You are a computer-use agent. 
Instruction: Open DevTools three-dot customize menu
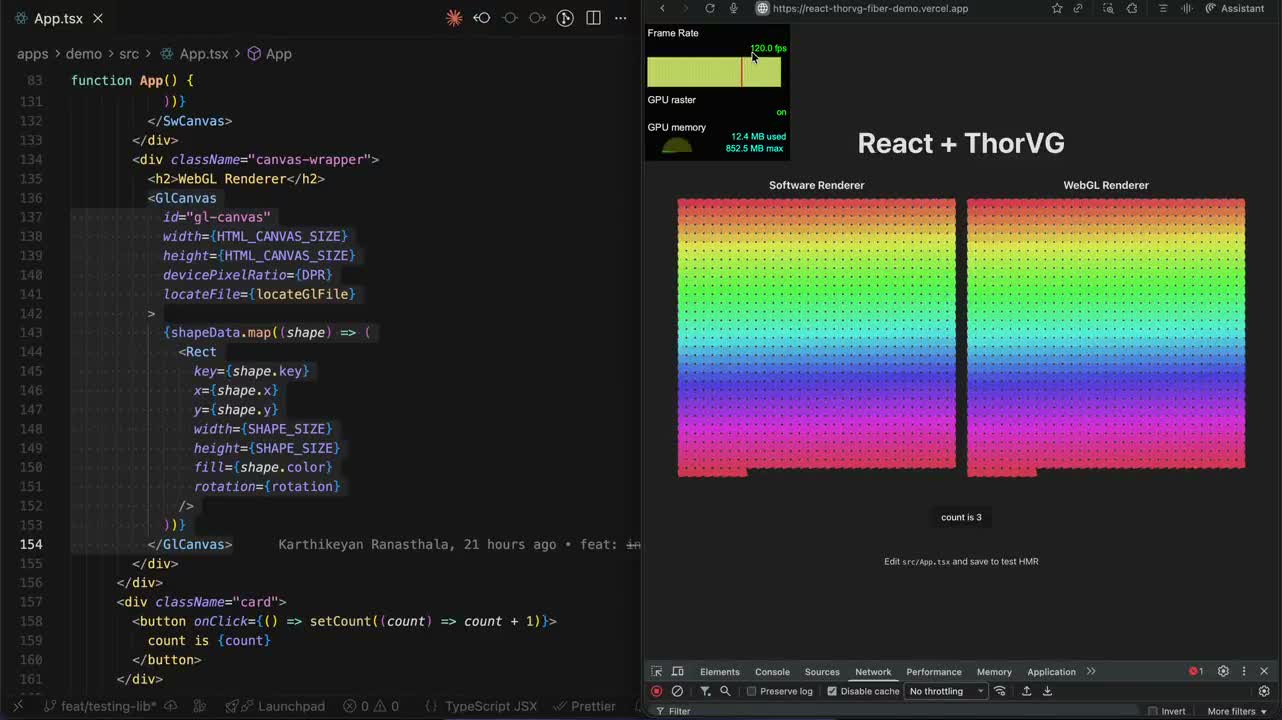click(x=1244, y=672)
